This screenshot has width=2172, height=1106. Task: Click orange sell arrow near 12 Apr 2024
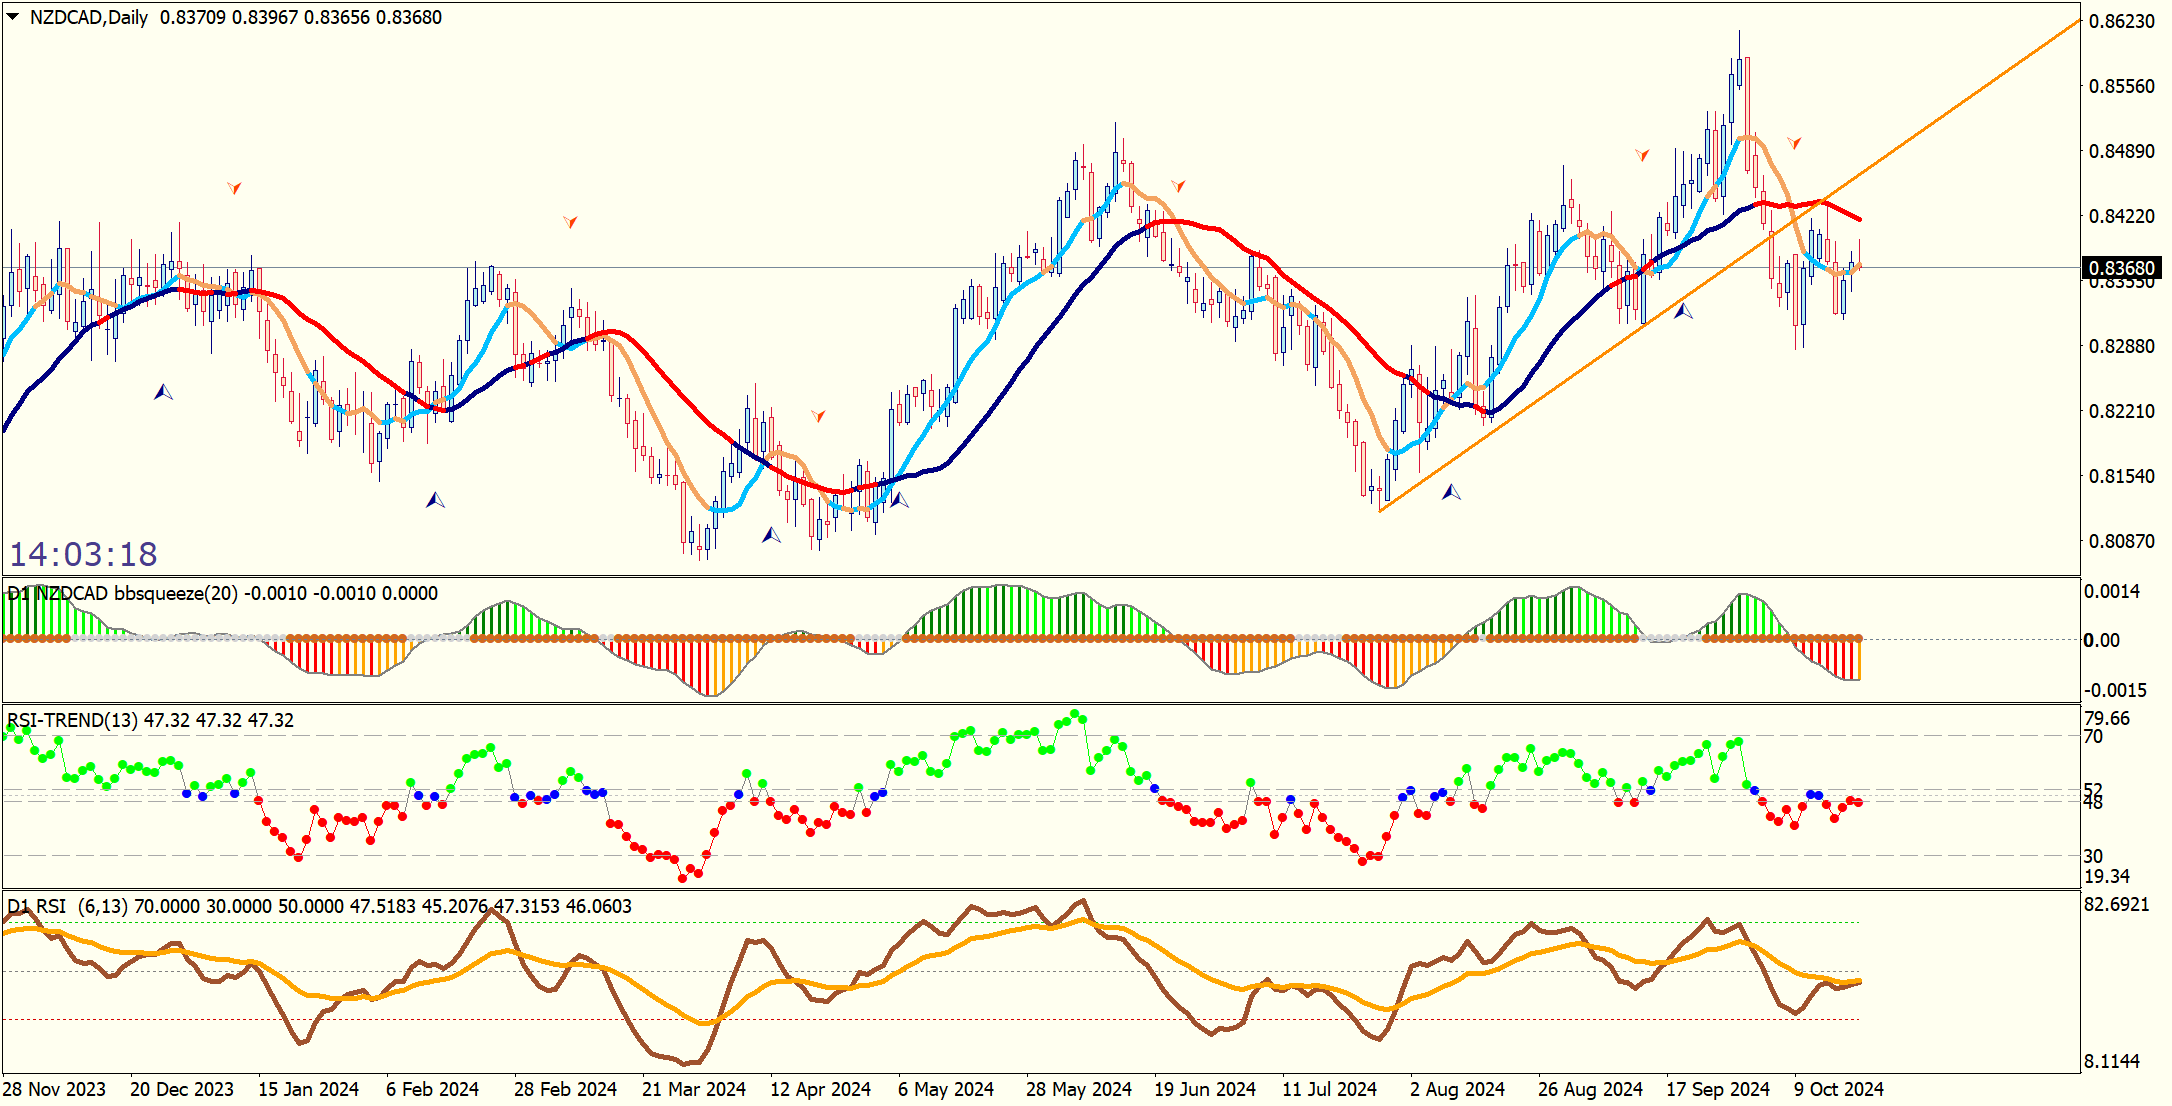(818, 415)
